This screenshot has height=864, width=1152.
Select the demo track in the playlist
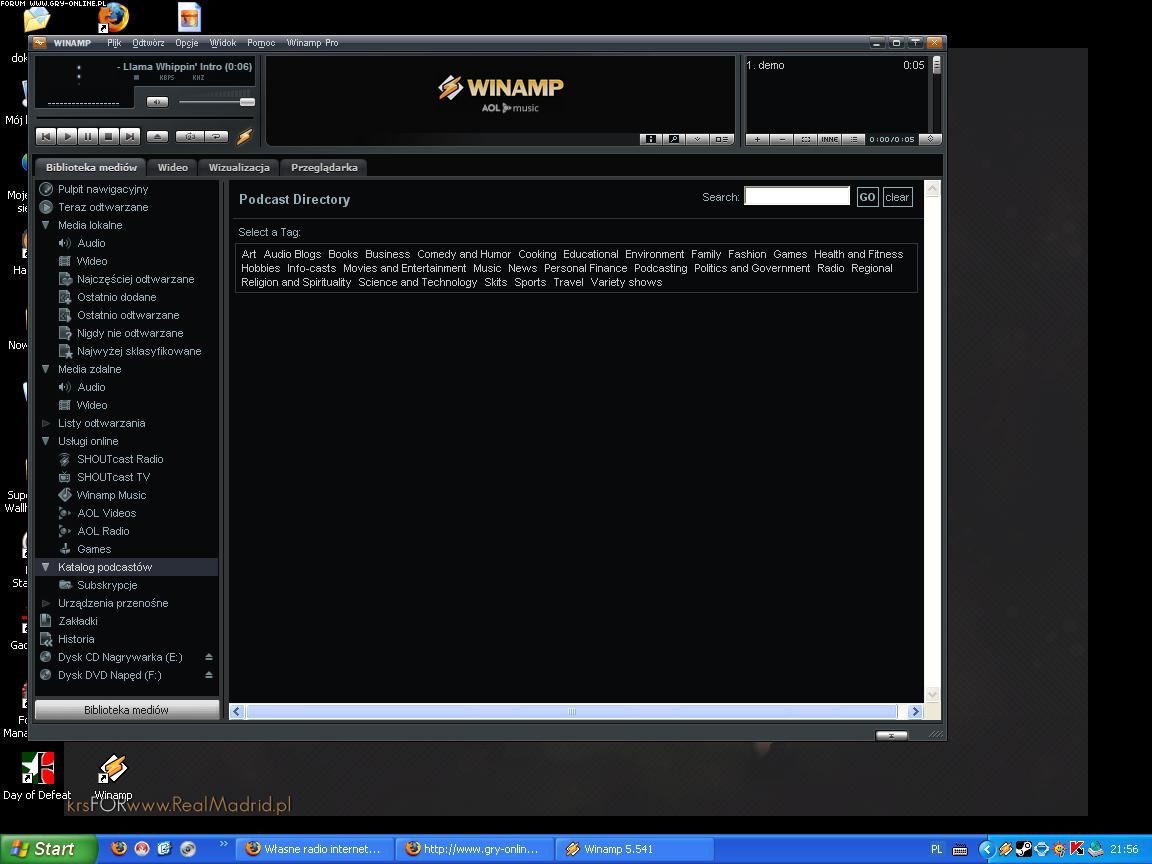(835, 65)
